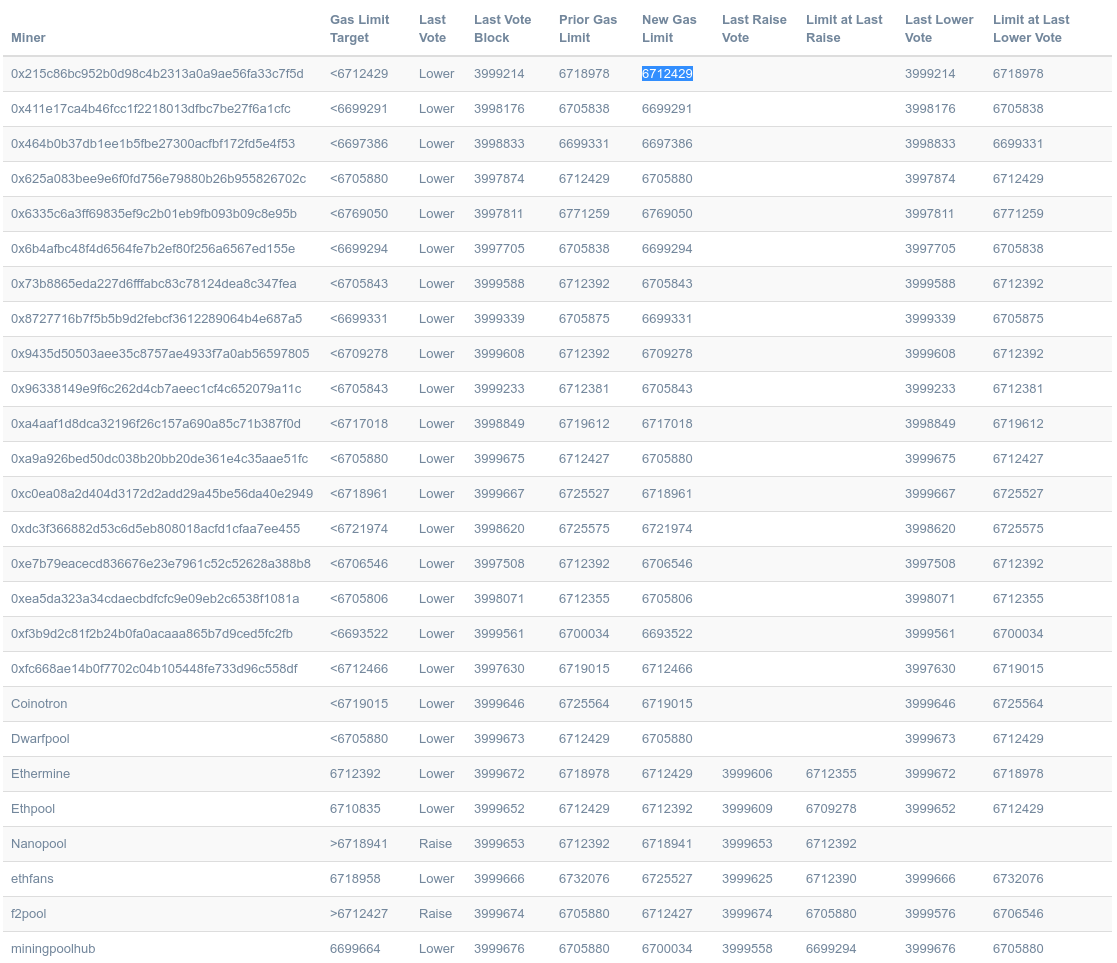
Task: Click Ethermine's last raise vote block 3999606
Action: (x=747, y=773)
